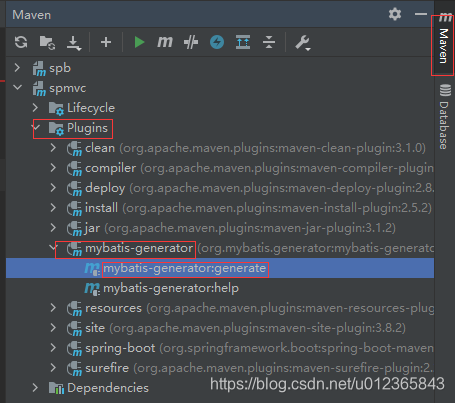Collapse all tree nodes icon

pyautogui.click(x=269, y=42)
